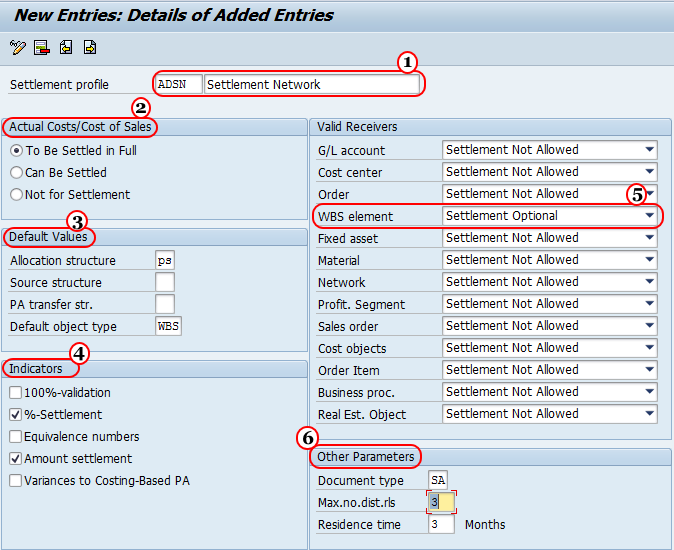674x550 pixels.
Task: Click the Display/Change pencil toolbar icon
Action: tap(17, 47)
